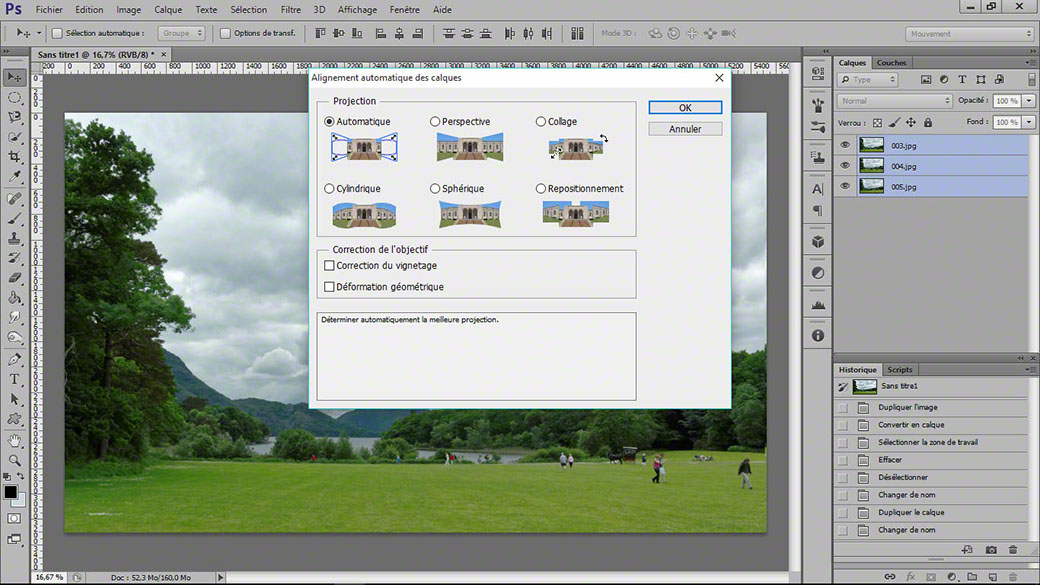Switch to the Couches tab
The width and height of the screenshot is (1040, 585).
click(x=891, y=62)
